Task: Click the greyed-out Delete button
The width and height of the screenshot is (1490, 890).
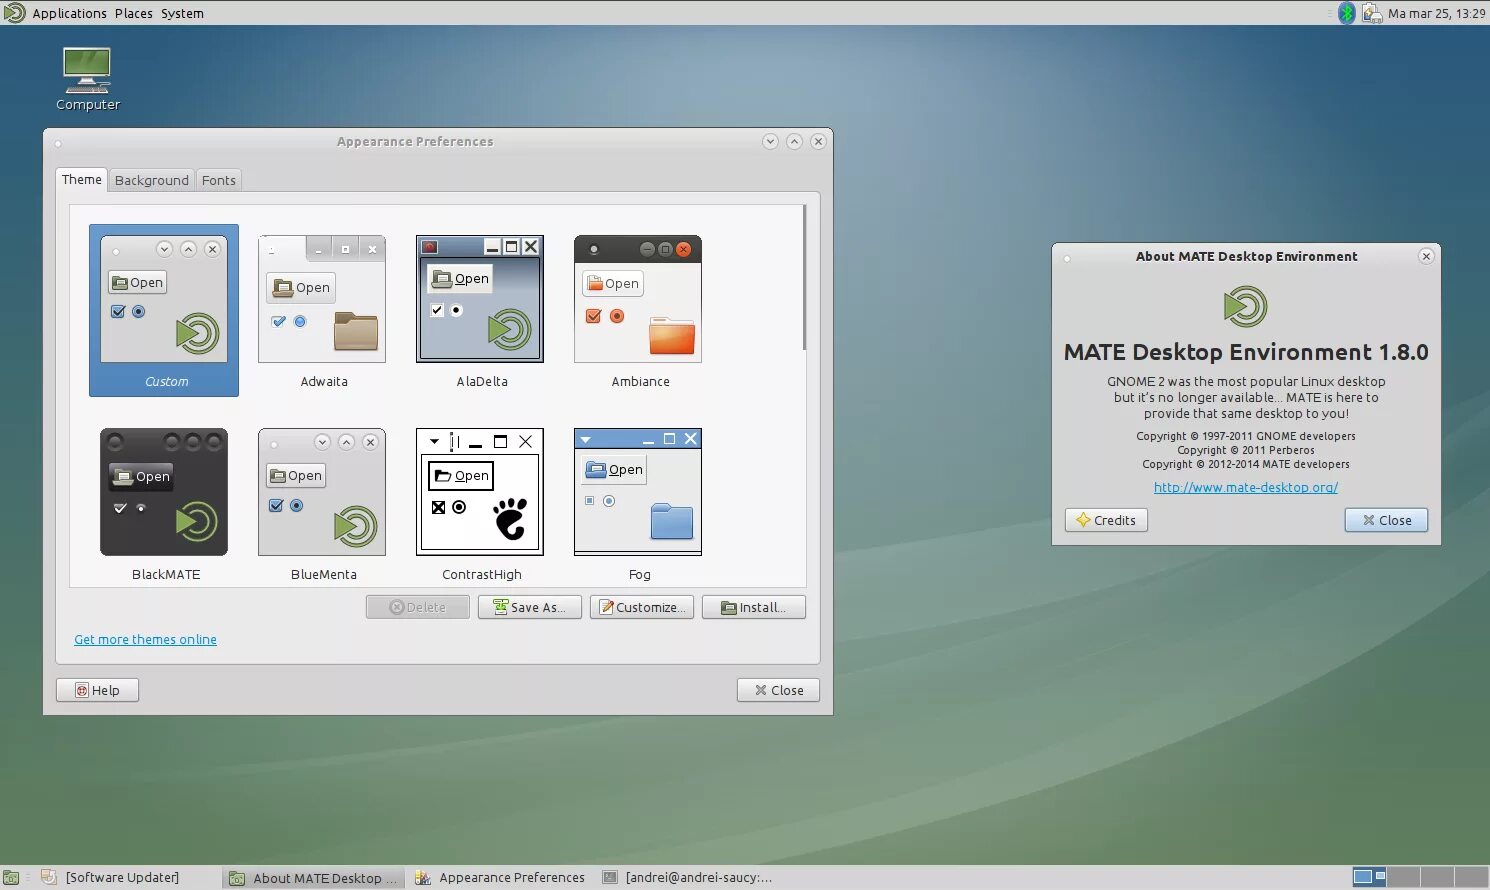Action: (x=418, y=607)
